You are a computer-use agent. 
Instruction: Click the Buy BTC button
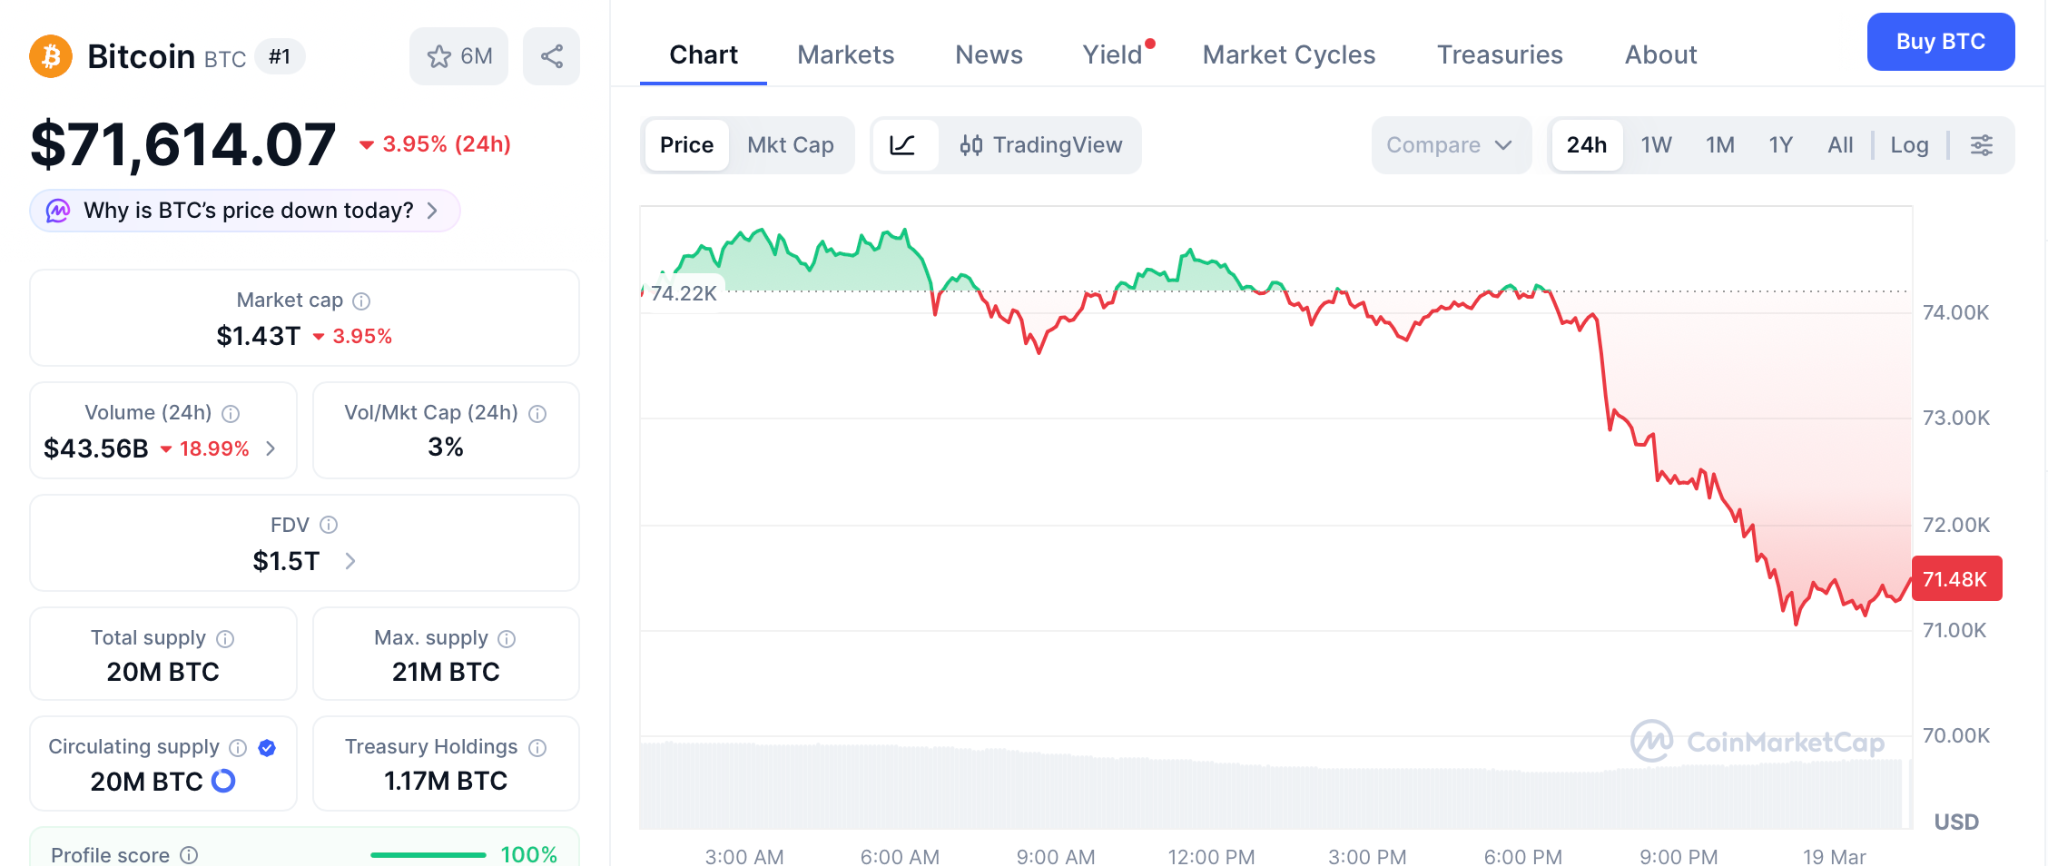pos(1940,42)
